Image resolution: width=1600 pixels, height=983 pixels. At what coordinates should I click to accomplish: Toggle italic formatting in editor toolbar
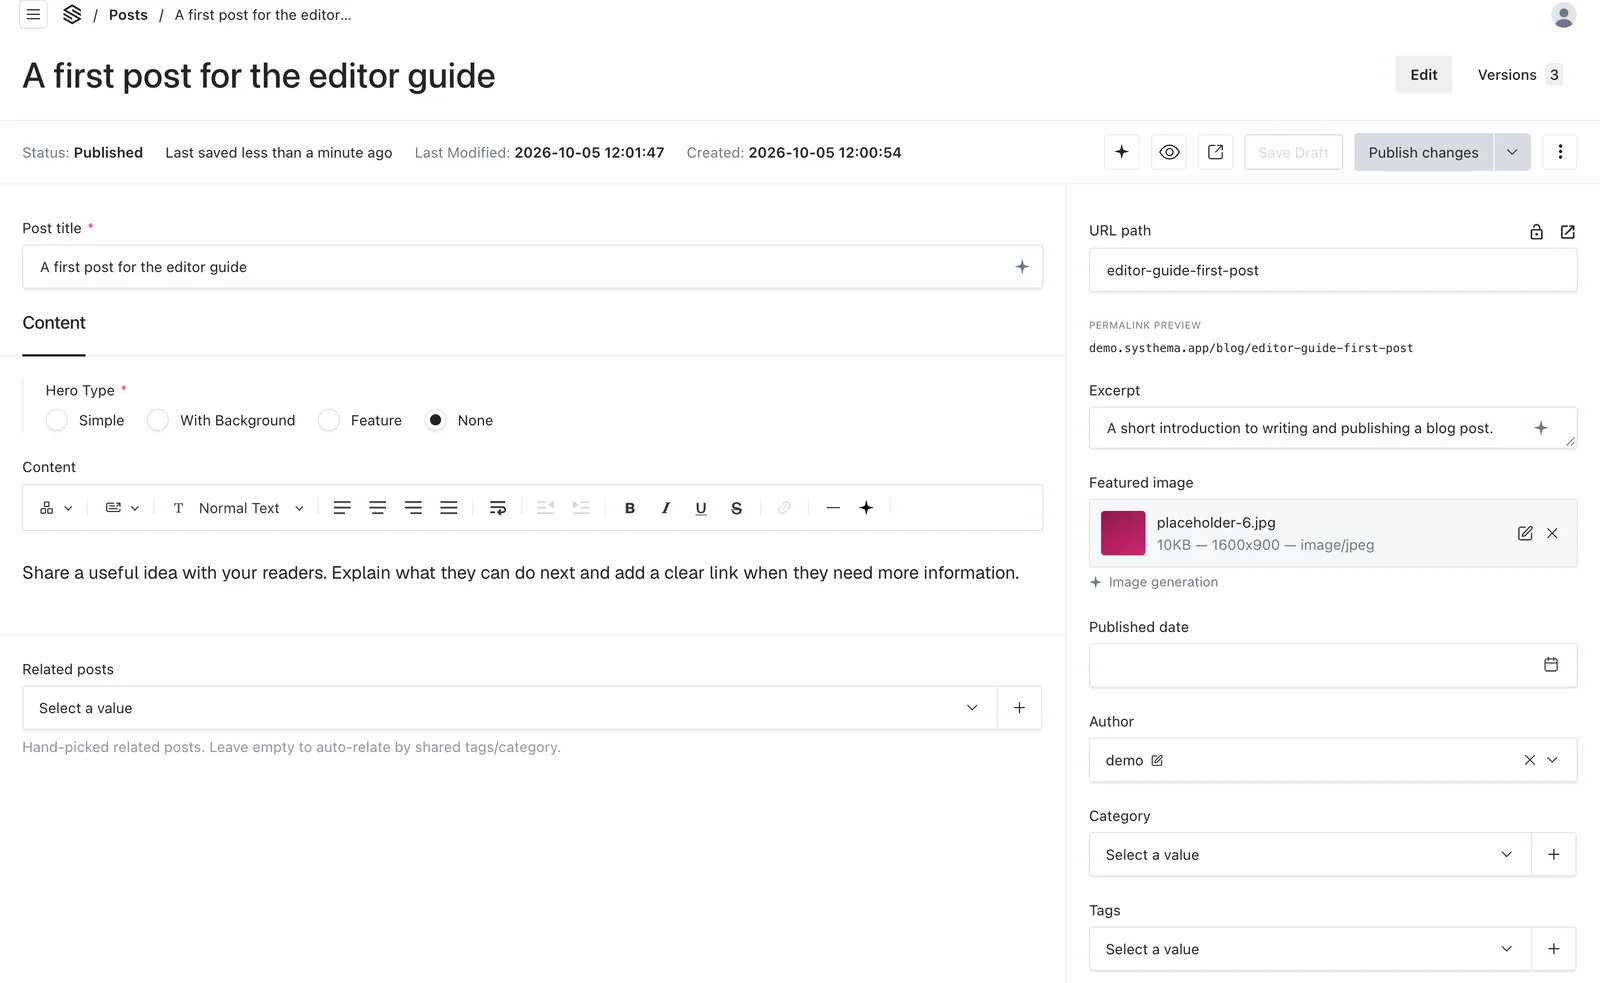pos(665,508)
